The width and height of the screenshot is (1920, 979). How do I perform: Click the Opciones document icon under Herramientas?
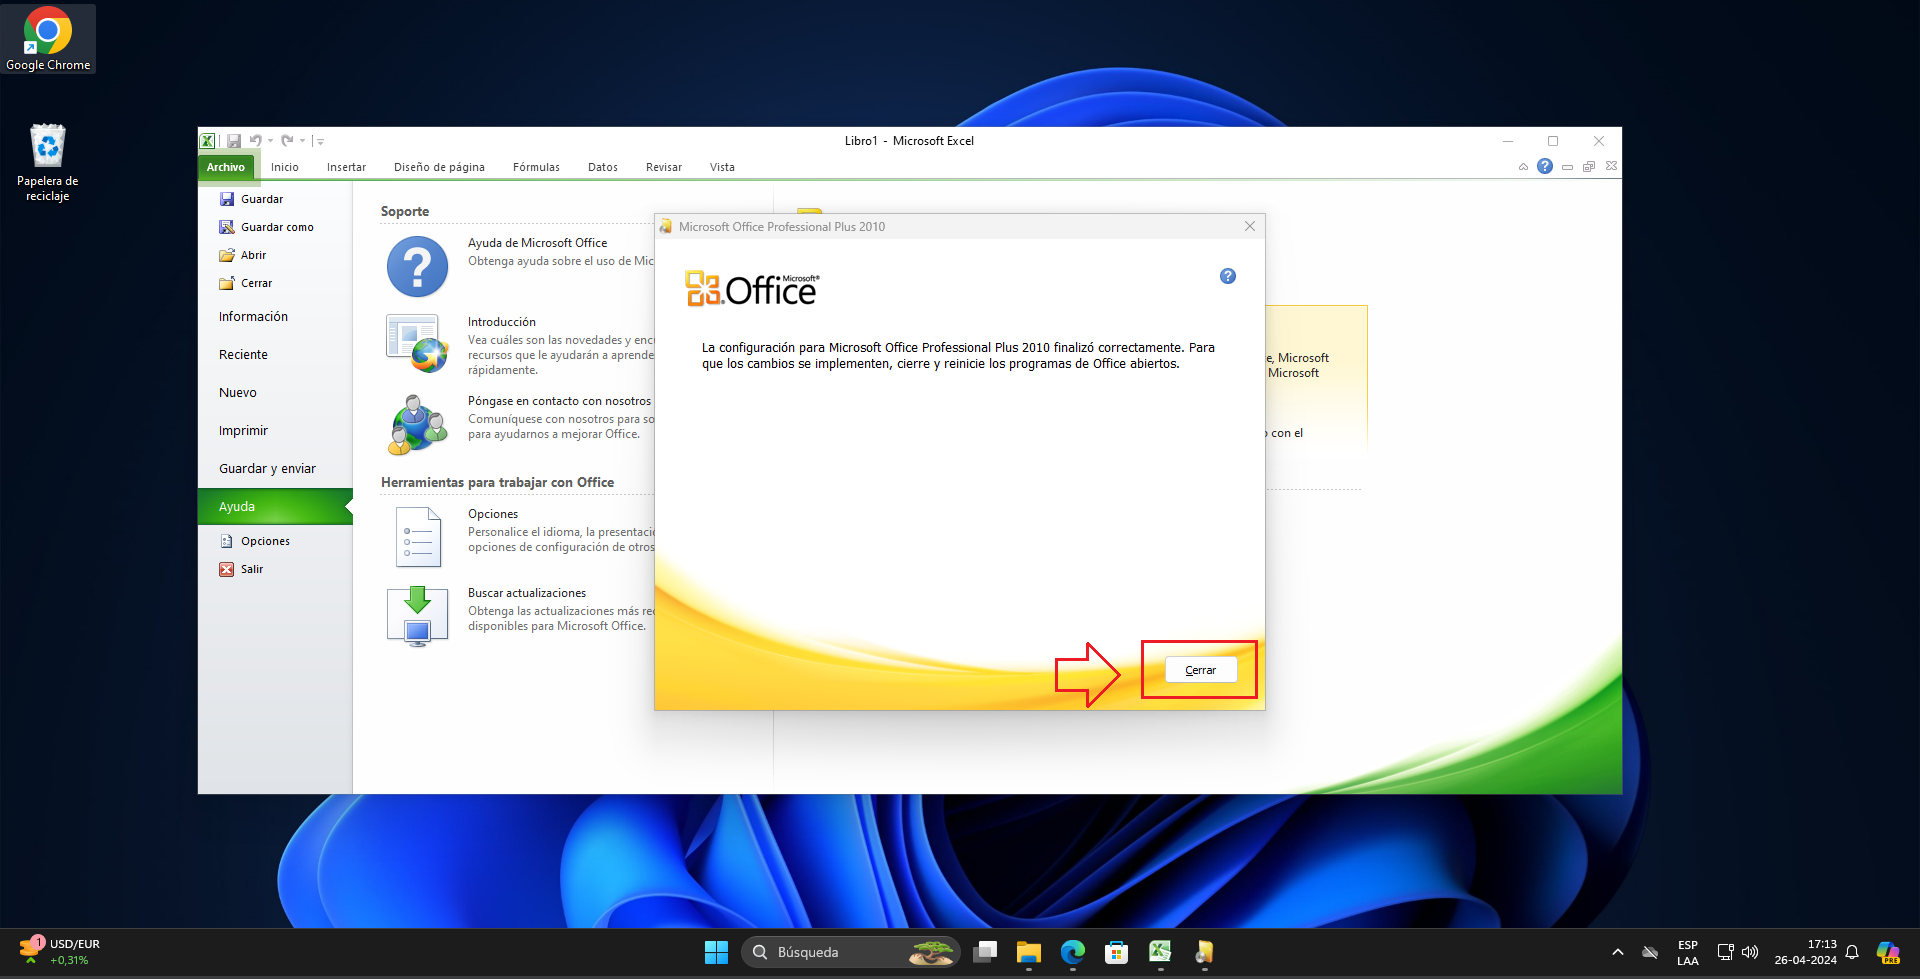[x=418, y=537]
